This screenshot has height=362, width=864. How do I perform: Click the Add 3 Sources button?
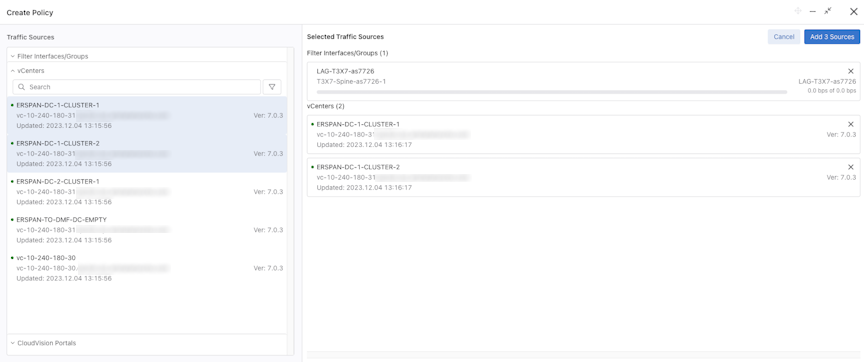(x=832, y=37)
